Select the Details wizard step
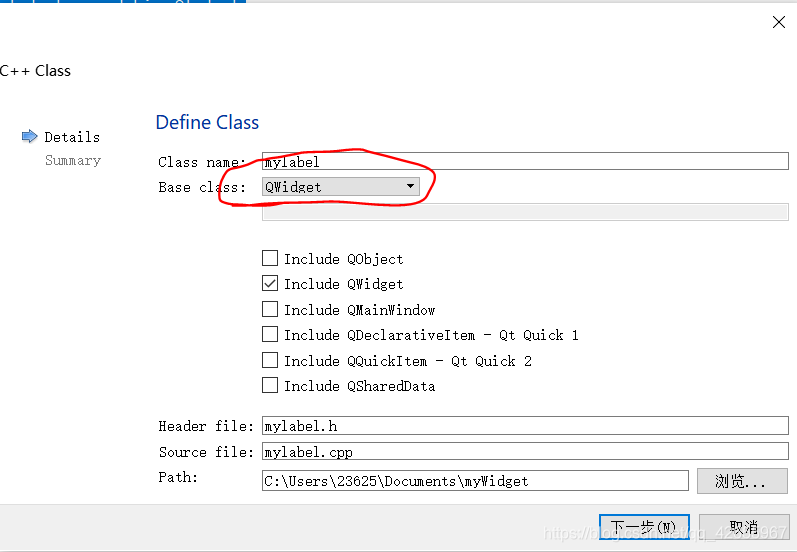Viewport: 797px width, 552px height. [x=72, y=137]
